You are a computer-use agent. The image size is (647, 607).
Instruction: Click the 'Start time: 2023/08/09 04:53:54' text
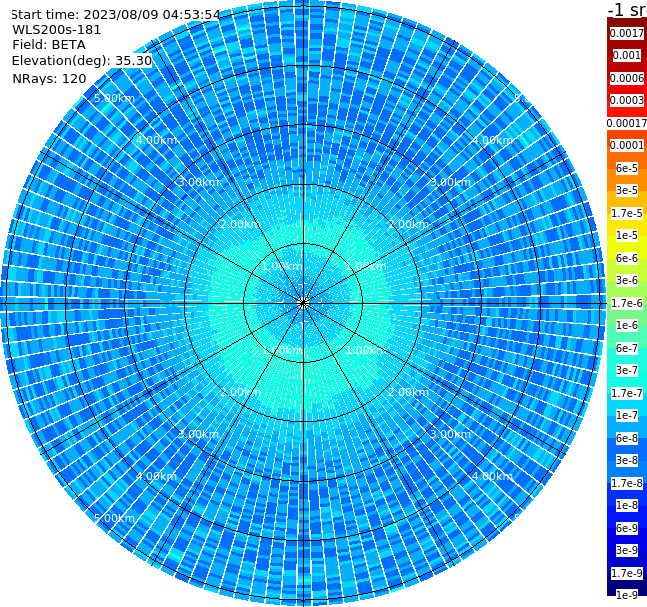click(116, 15)
